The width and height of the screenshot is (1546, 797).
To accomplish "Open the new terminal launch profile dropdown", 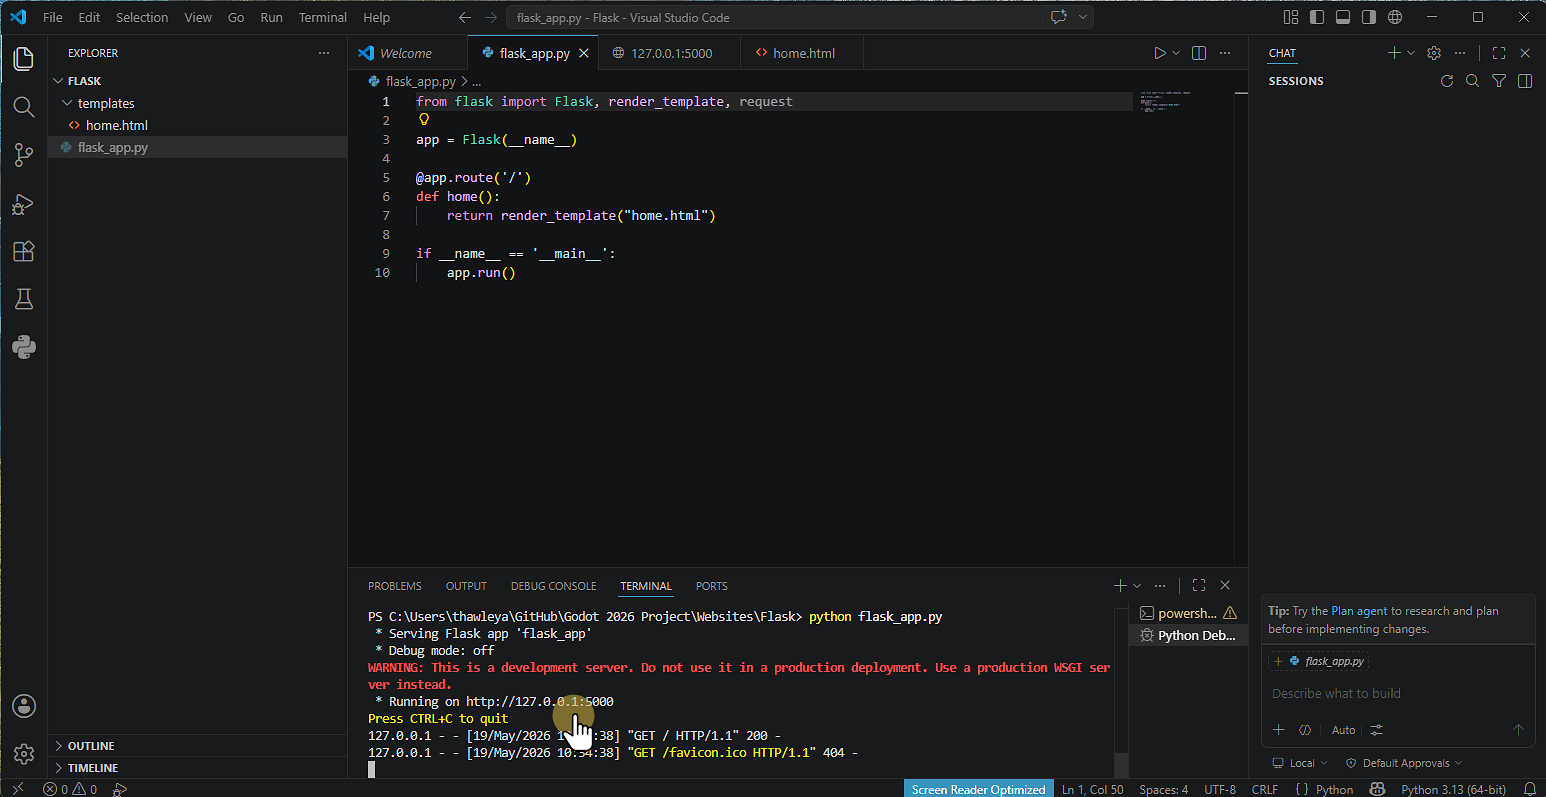I will 1137,586.
